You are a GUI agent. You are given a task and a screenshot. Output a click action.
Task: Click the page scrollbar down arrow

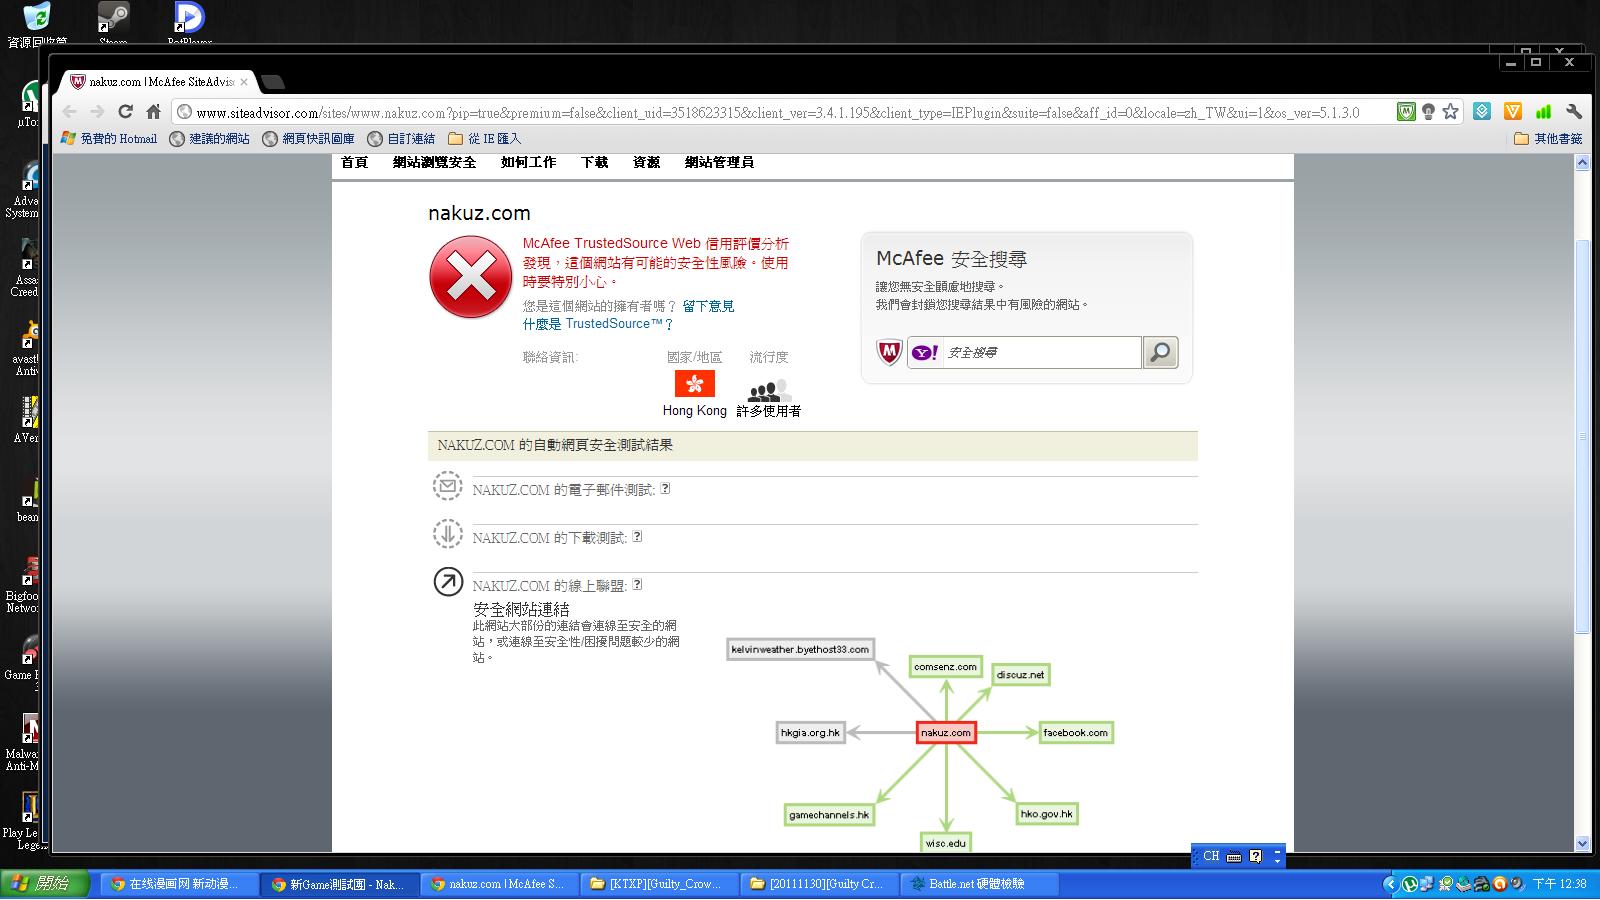(x=1582, y=843)
